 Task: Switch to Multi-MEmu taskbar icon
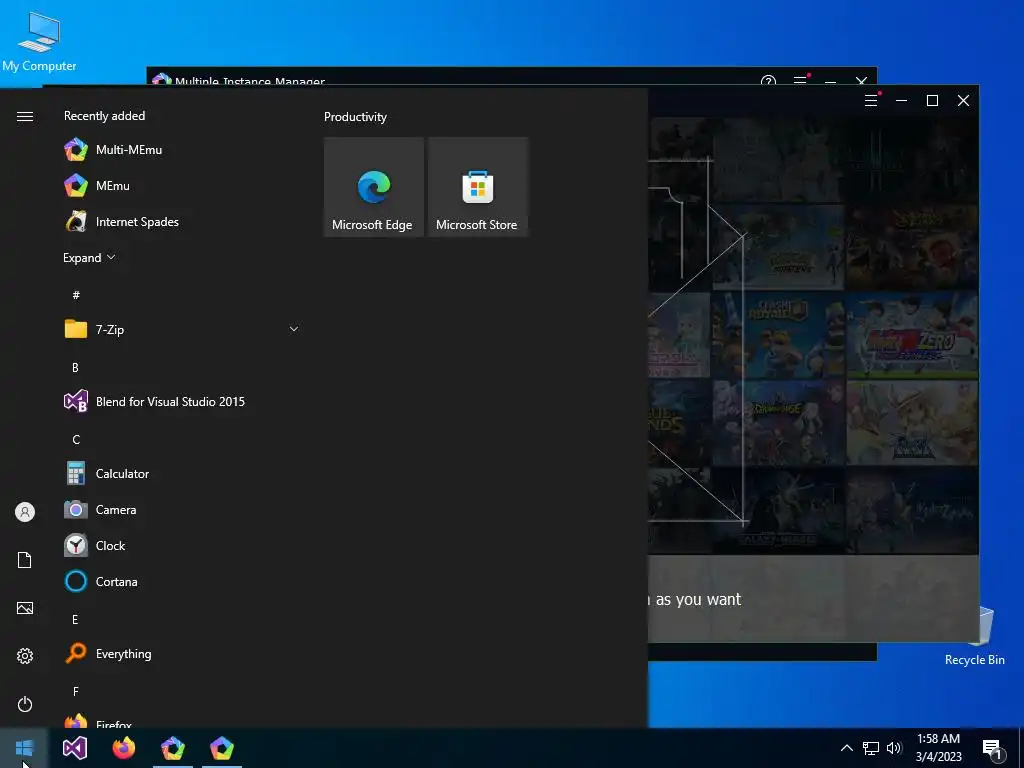[x=173, y=748]
